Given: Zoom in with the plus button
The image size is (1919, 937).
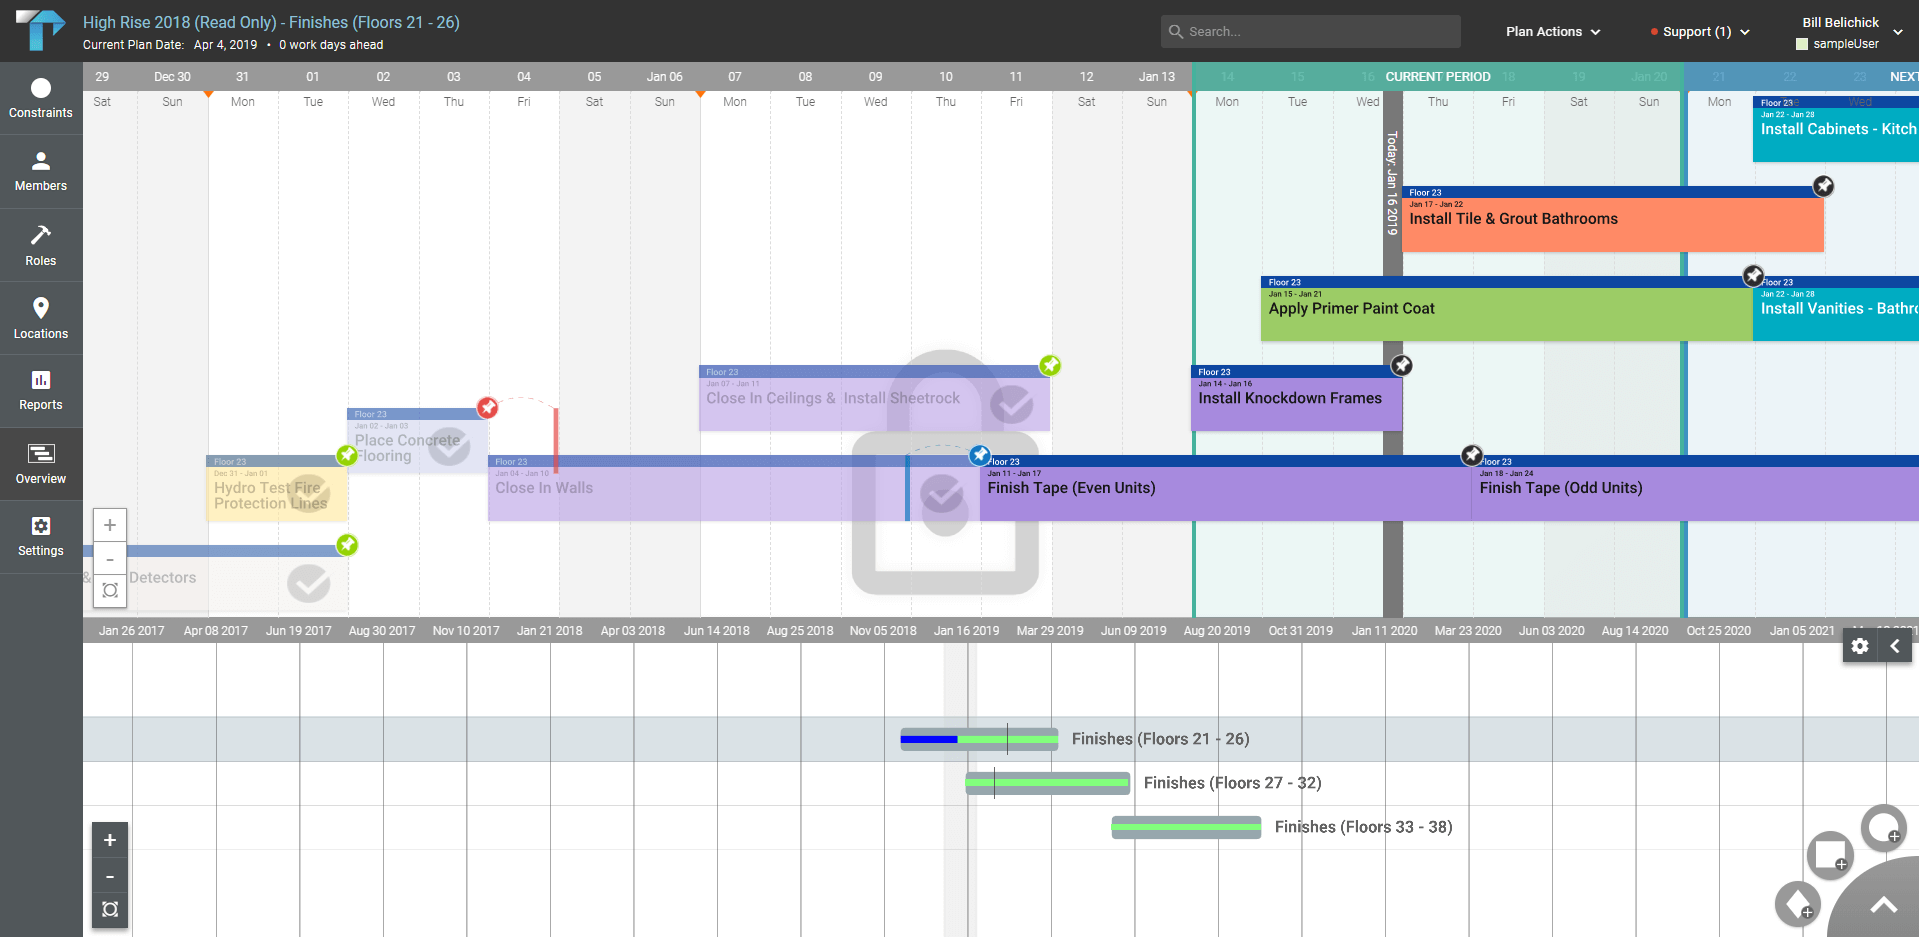Looking at the screenshot, I should pos(109,524).
